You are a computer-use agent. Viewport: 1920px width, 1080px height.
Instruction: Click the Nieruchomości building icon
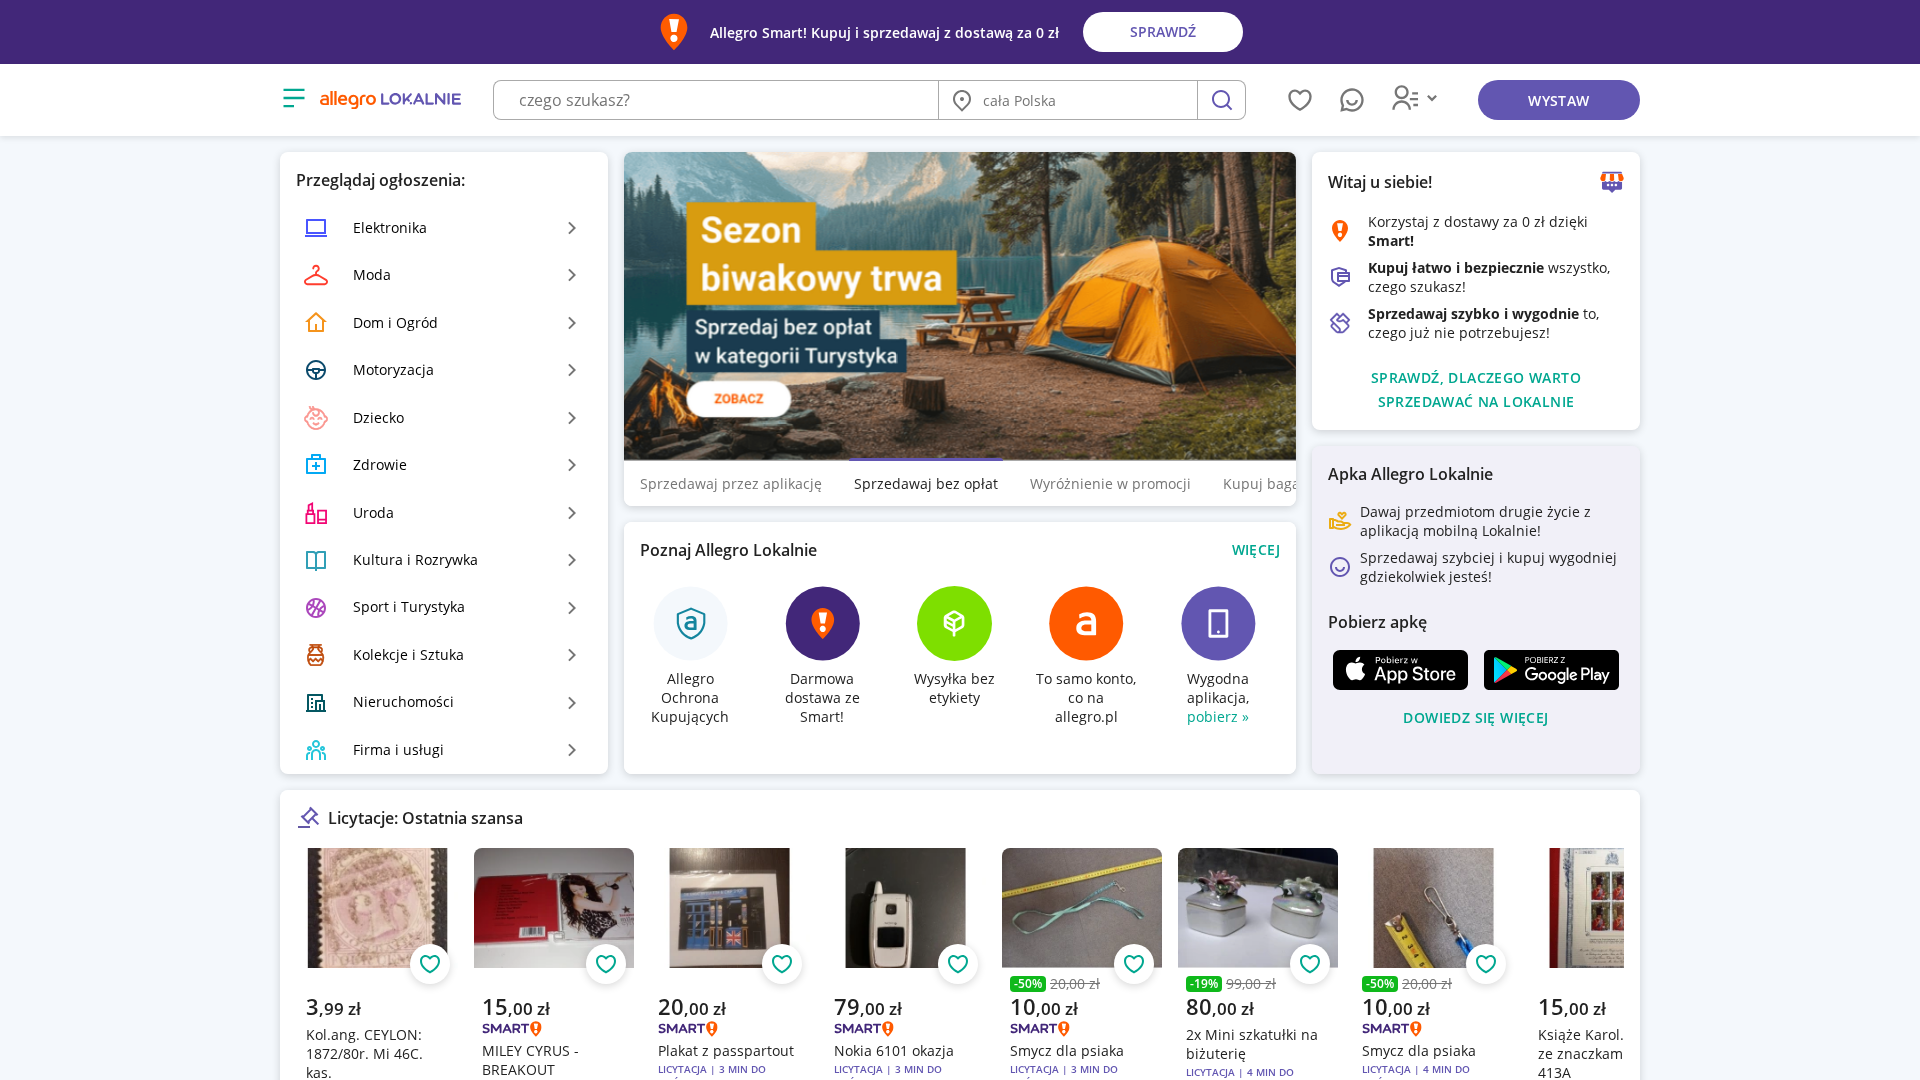(x=316, y=702)
